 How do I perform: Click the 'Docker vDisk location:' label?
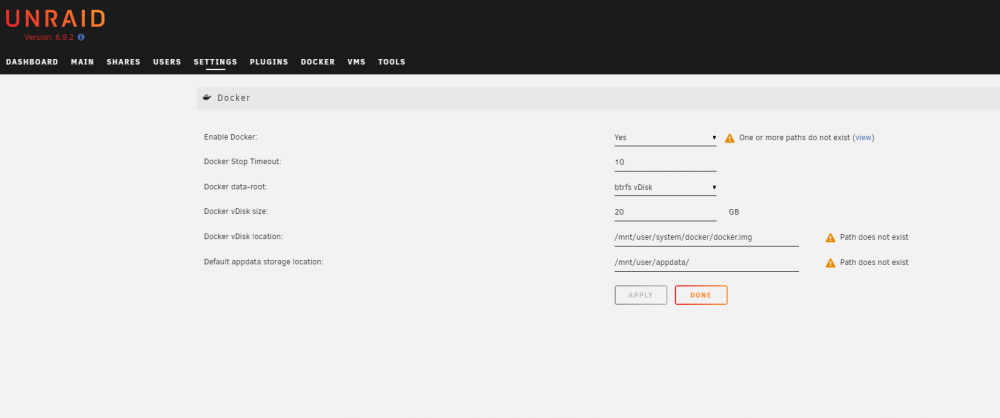pyautogui.click(x=243, y=237)
